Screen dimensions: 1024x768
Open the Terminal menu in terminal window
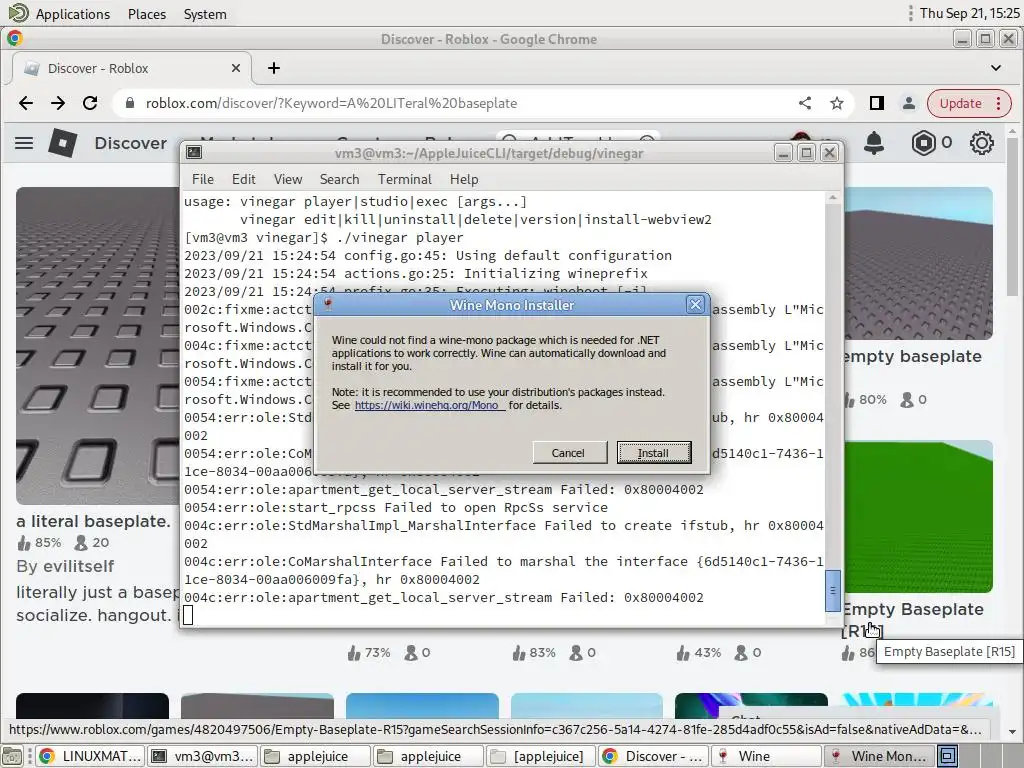pyautogui.click(x=405, y=179)
